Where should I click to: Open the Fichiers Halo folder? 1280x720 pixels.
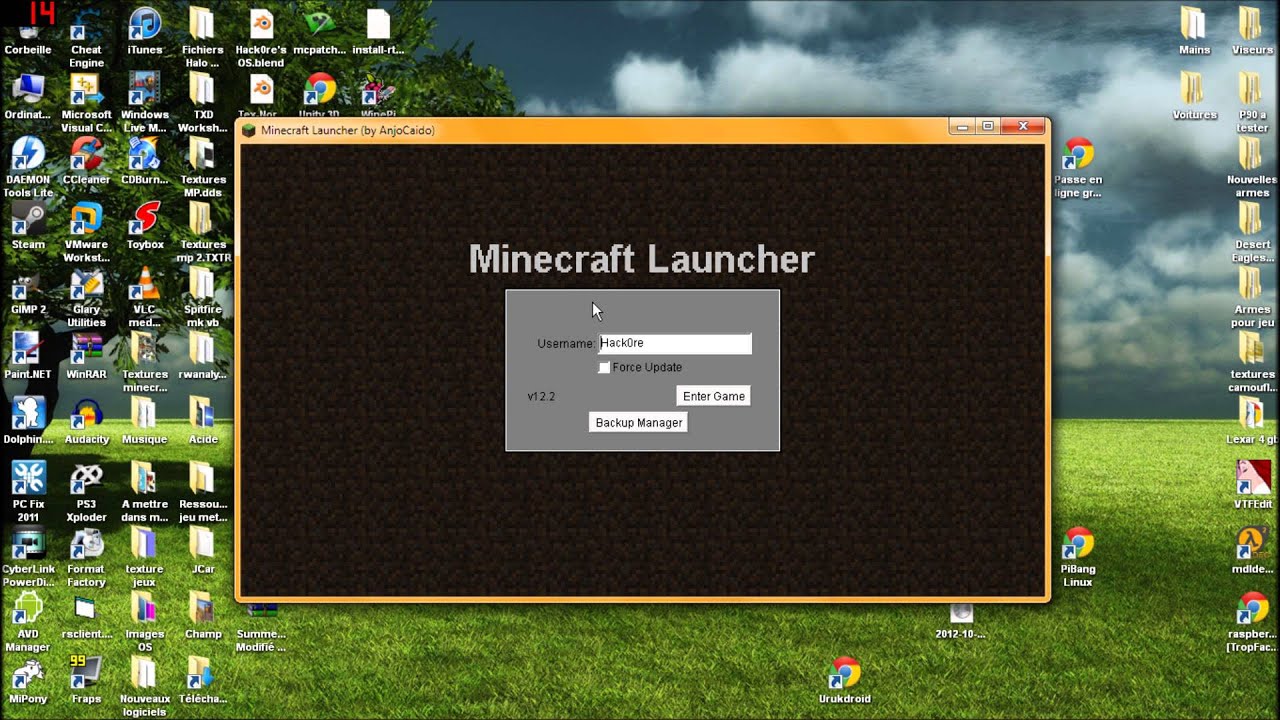coord(203,37)
